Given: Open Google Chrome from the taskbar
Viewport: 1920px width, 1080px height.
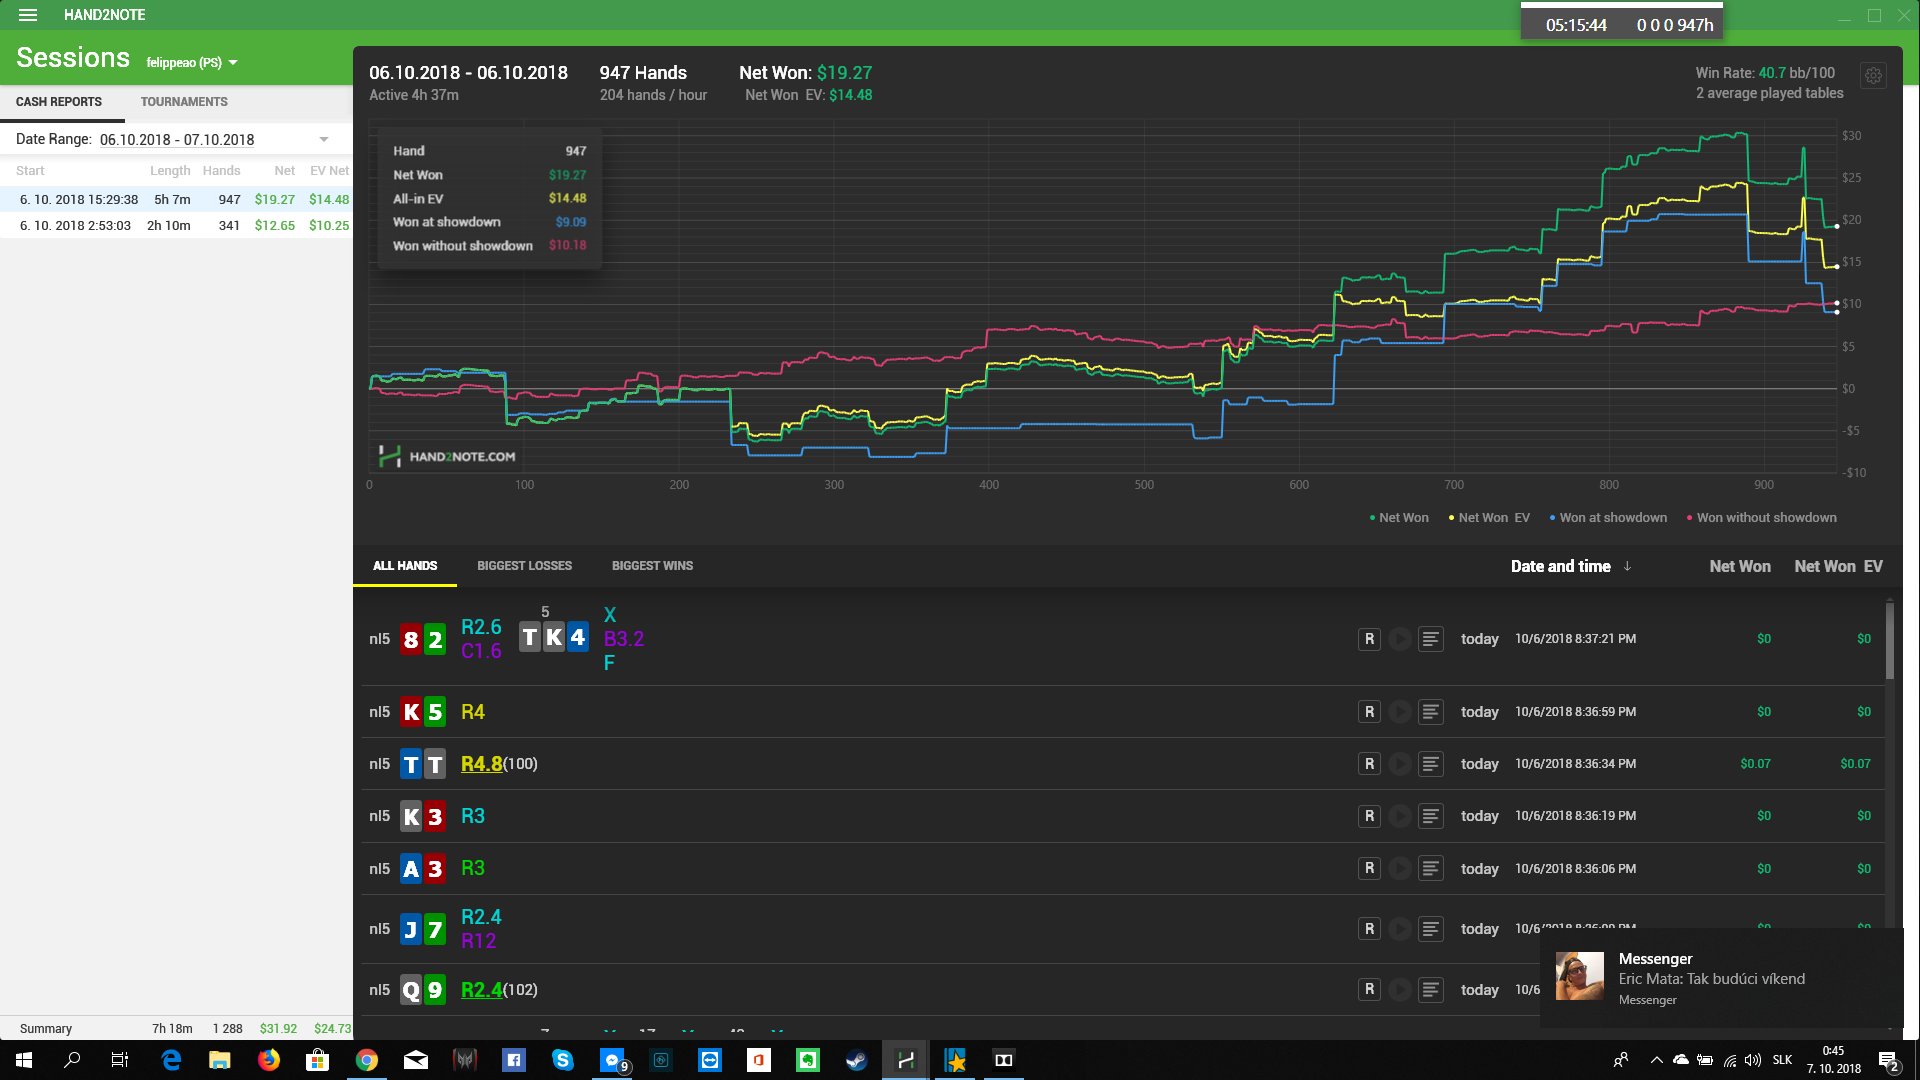Looking at the screenshot, I should (367, 1060).
